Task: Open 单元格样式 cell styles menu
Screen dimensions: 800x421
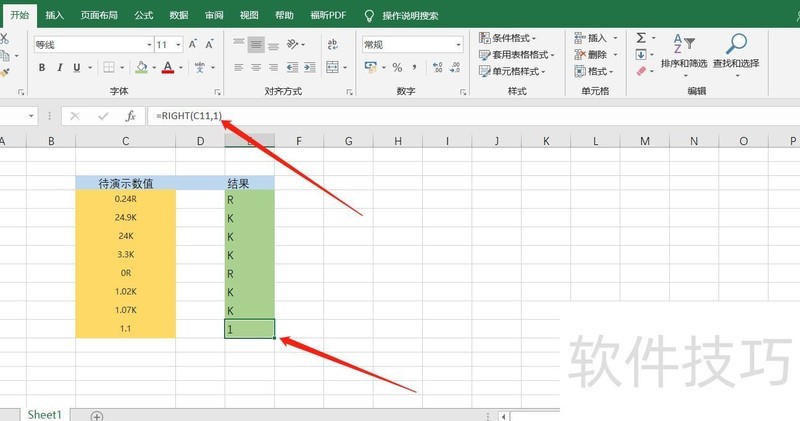Action: 512,71
